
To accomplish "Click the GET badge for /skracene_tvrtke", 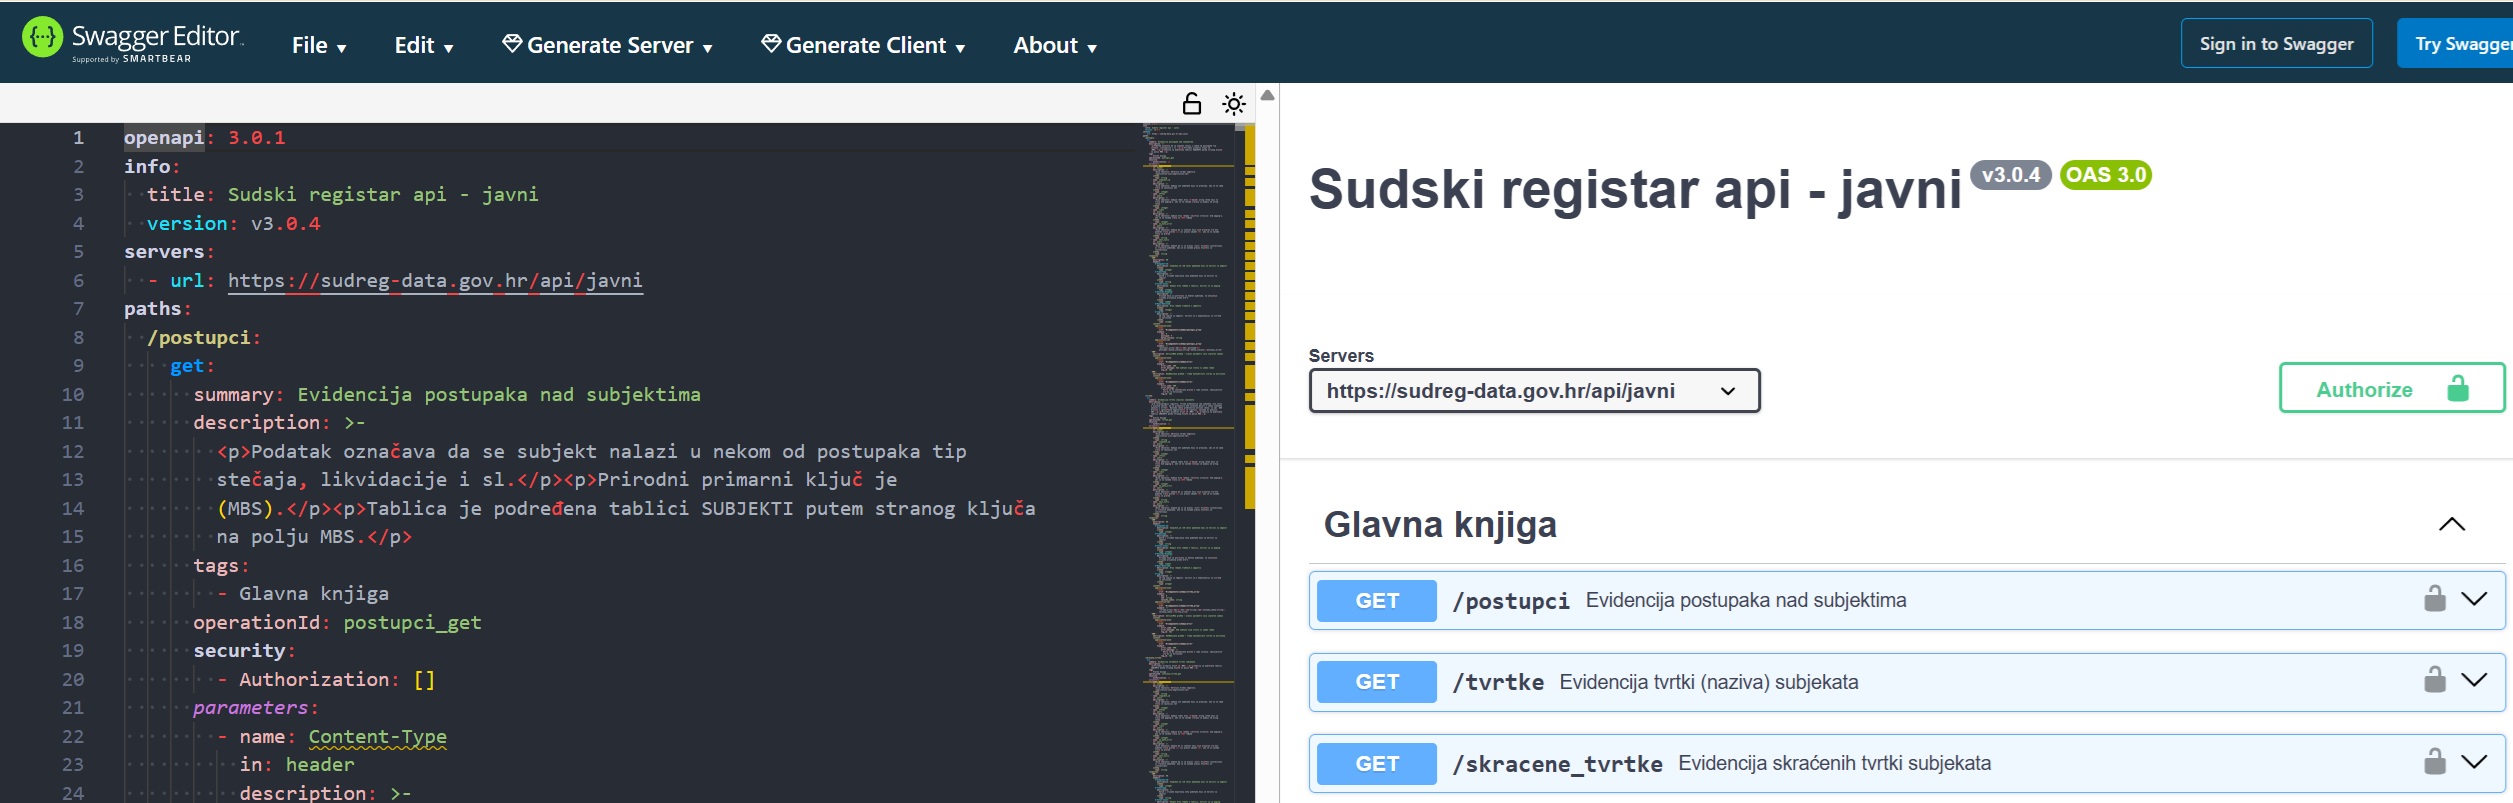I will (1376, 764).
